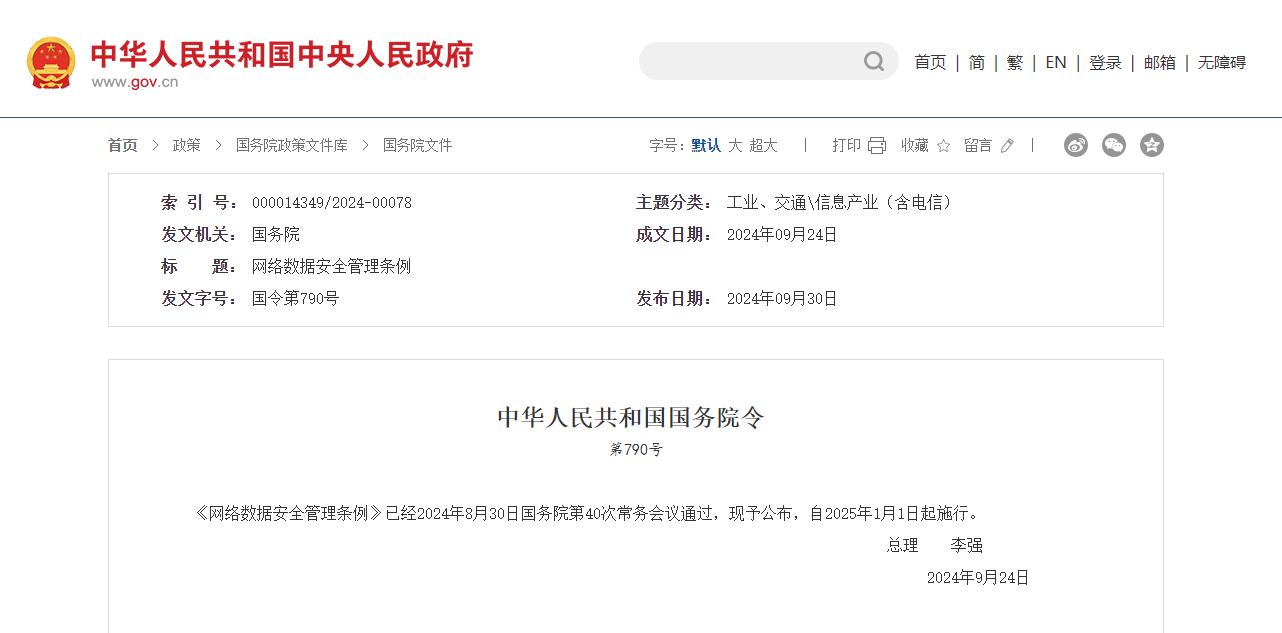Image resolution: width=1282 pixels, height=633 pixels.
Task: Click the star icon beside 收藏
Action: (x=941, y=145)
